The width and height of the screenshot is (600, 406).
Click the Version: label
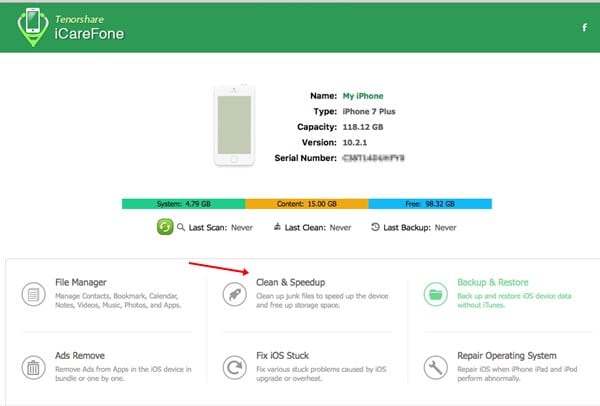pyautogui.click(x=320, y=143)
